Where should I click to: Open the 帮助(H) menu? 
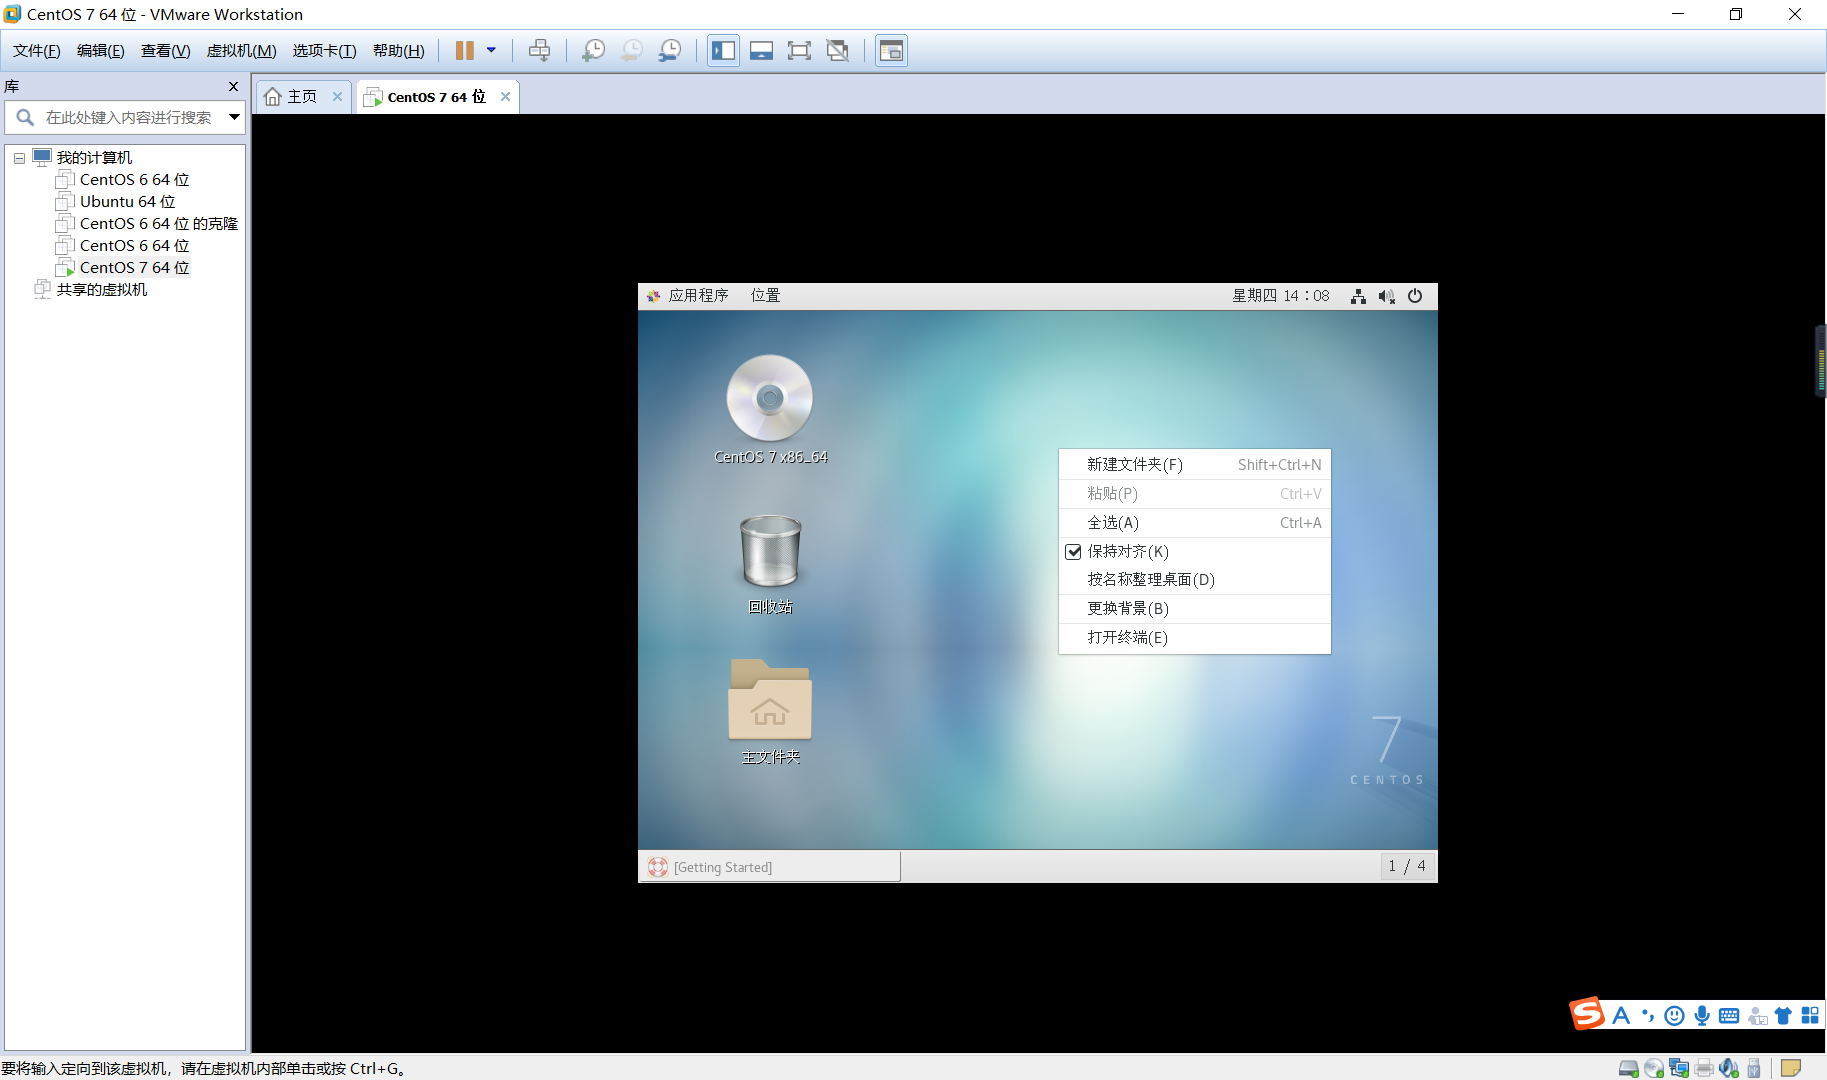399,51
